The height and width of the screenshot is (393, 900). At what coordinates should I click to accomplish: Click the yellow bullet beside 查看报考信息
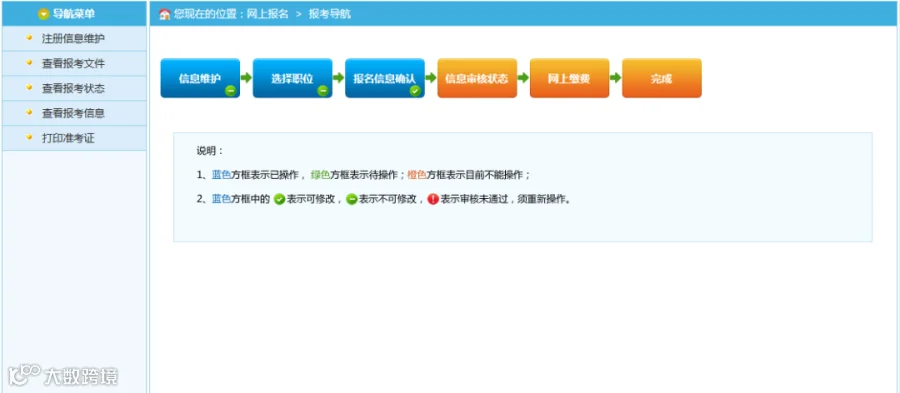point(29,112)
